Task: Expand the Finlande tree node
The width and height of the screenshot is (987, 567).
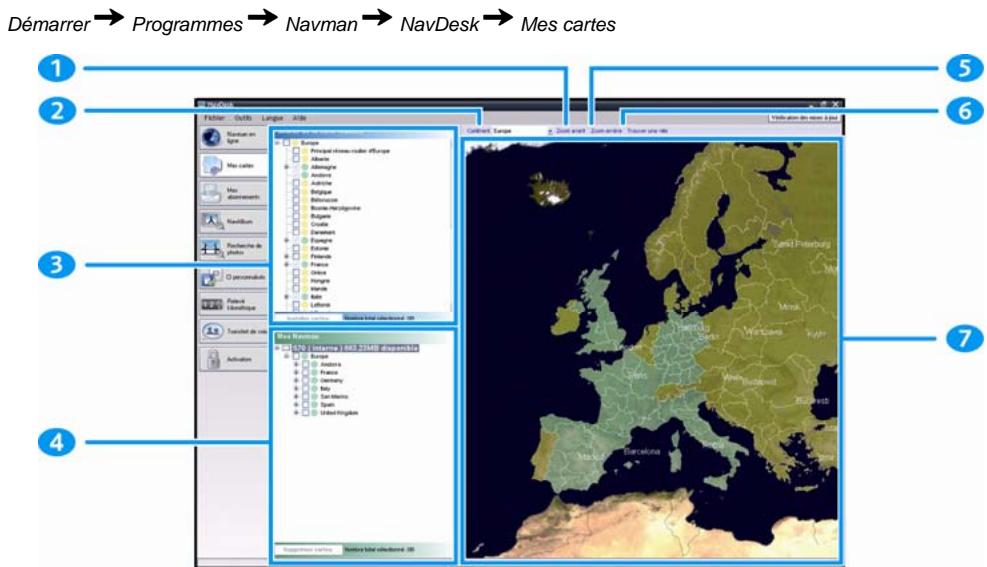Action: pyautogui.click(x=286, y=257)
